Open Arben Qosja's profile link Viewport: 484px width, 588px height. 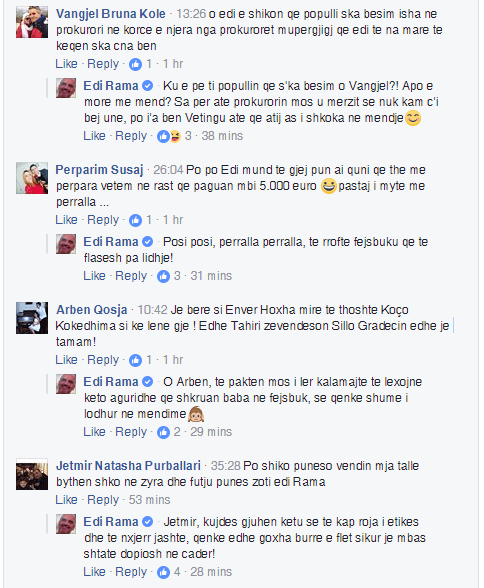[x=92, y=310]
